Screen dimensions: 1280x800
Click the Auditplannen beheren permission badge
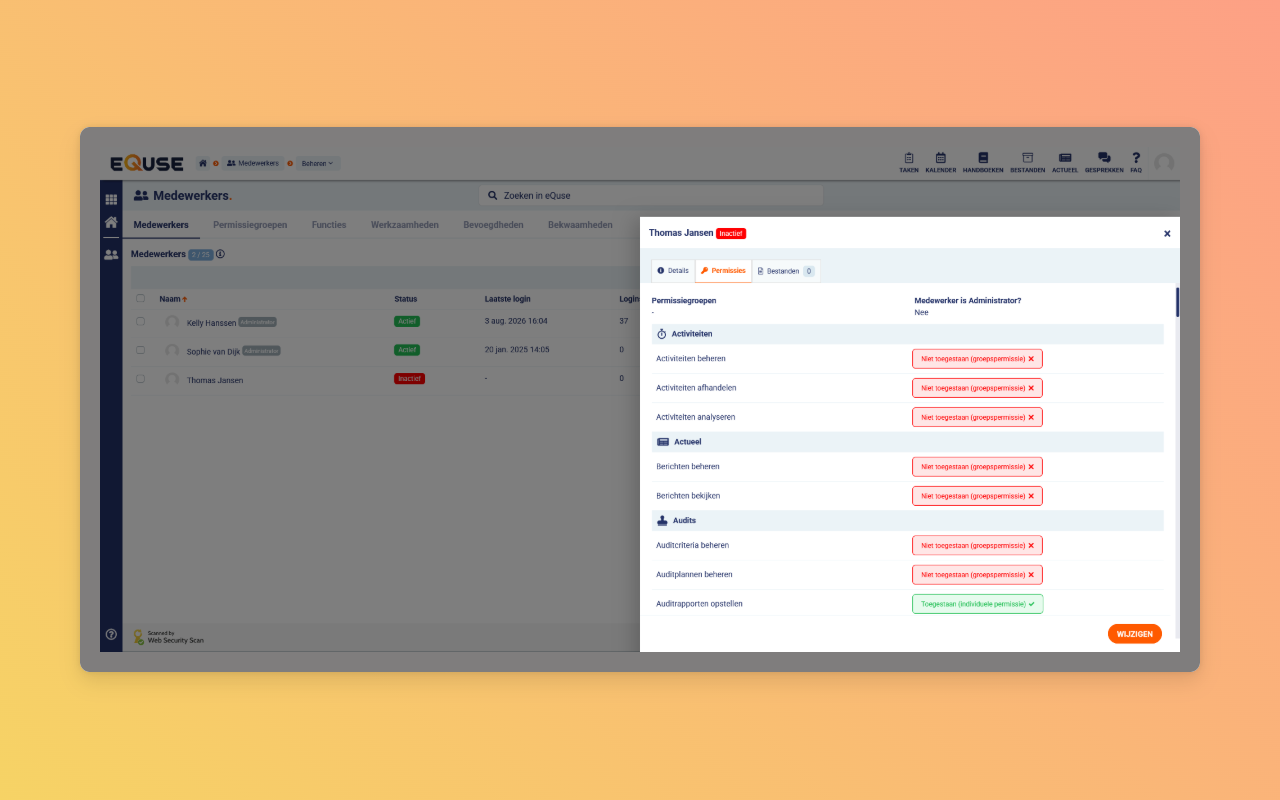click(977, 574)
